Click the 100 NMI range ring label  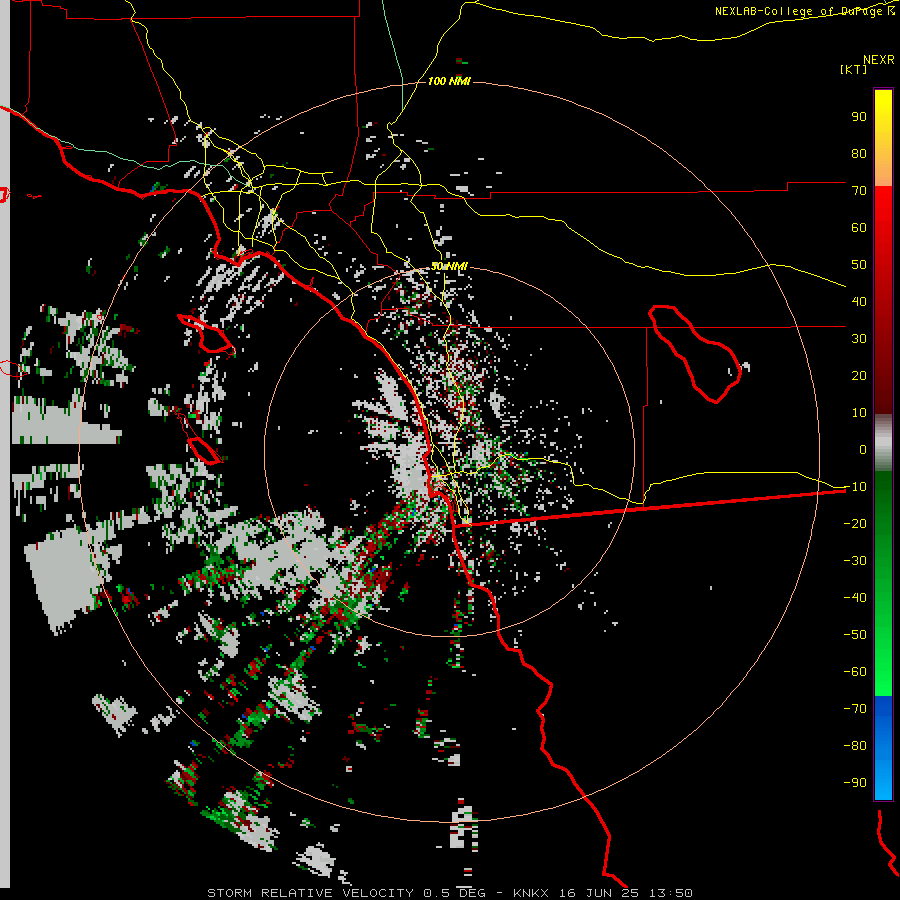pos(449,82)
